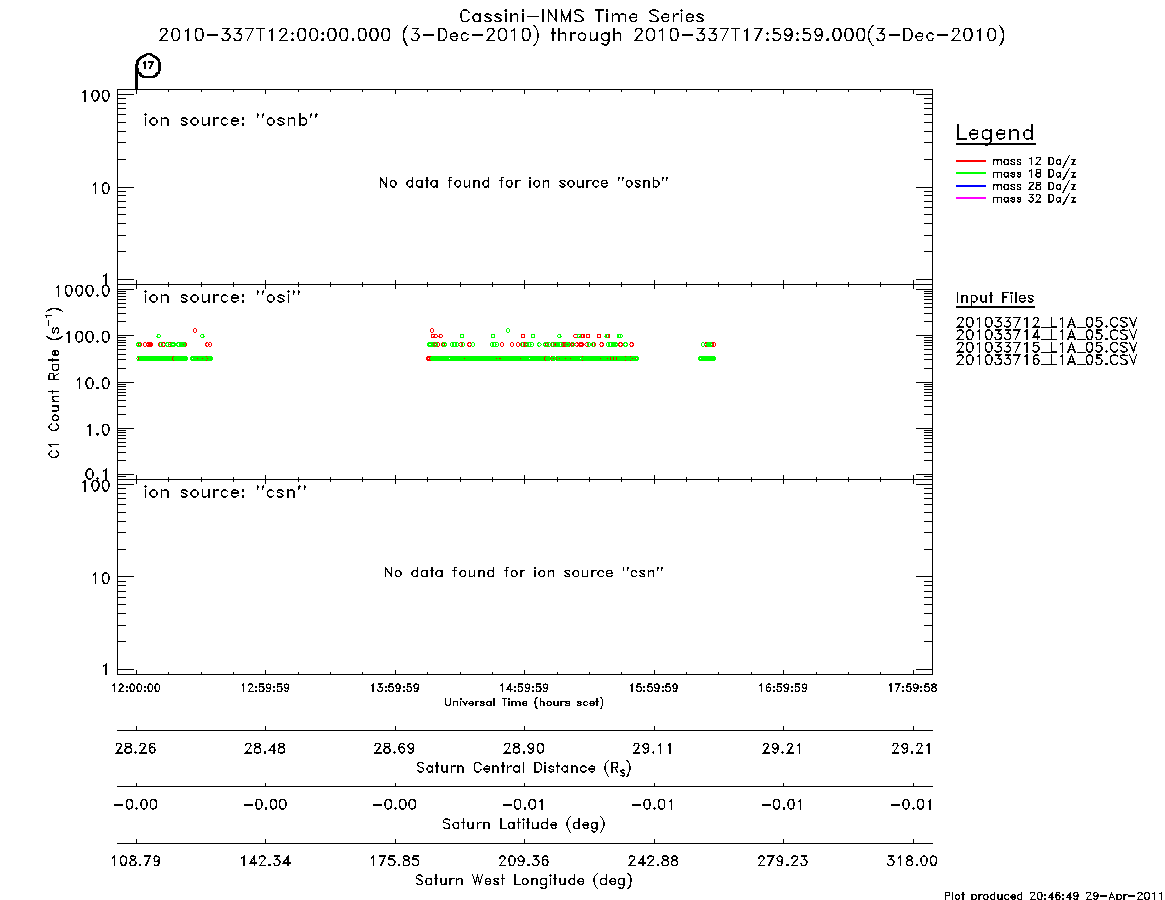The width and height of the screenshot is (1165, 900).
Task: Click the 15:59:59 time tick label
Action: pos(654,688)
